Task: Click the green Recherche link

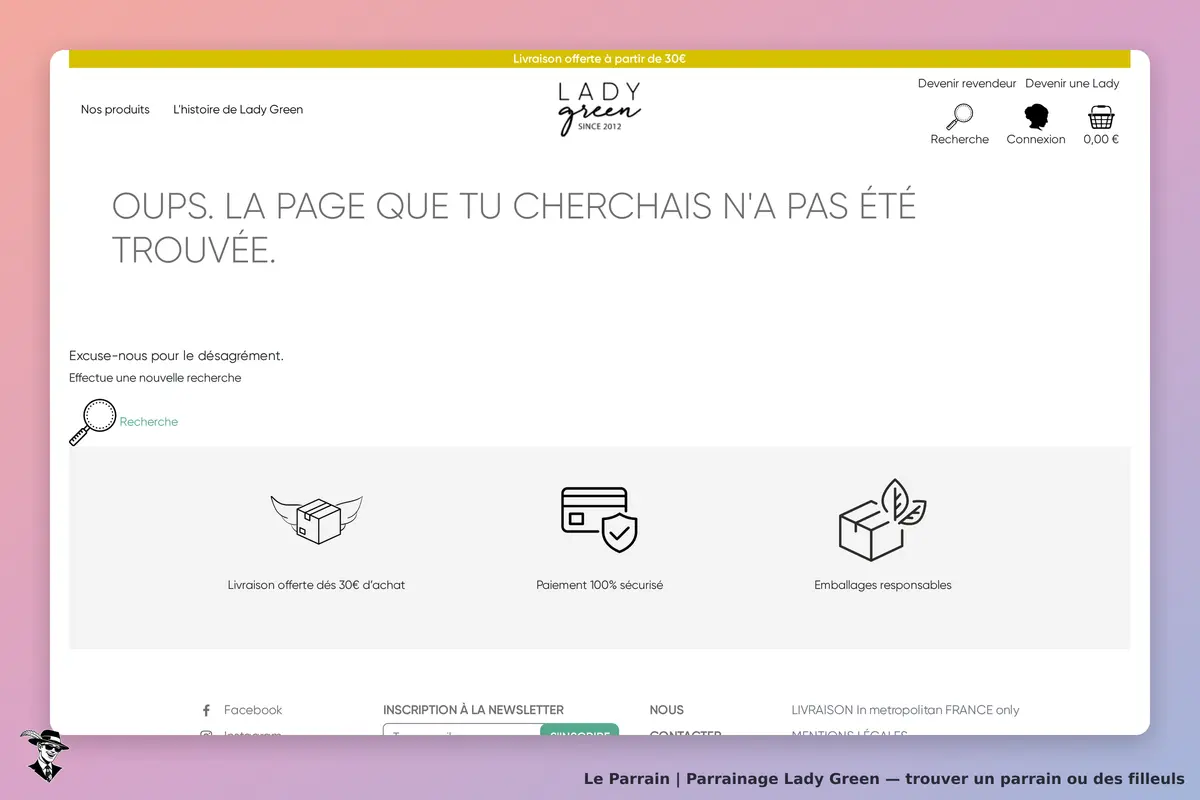Action: tap(149, 422)
